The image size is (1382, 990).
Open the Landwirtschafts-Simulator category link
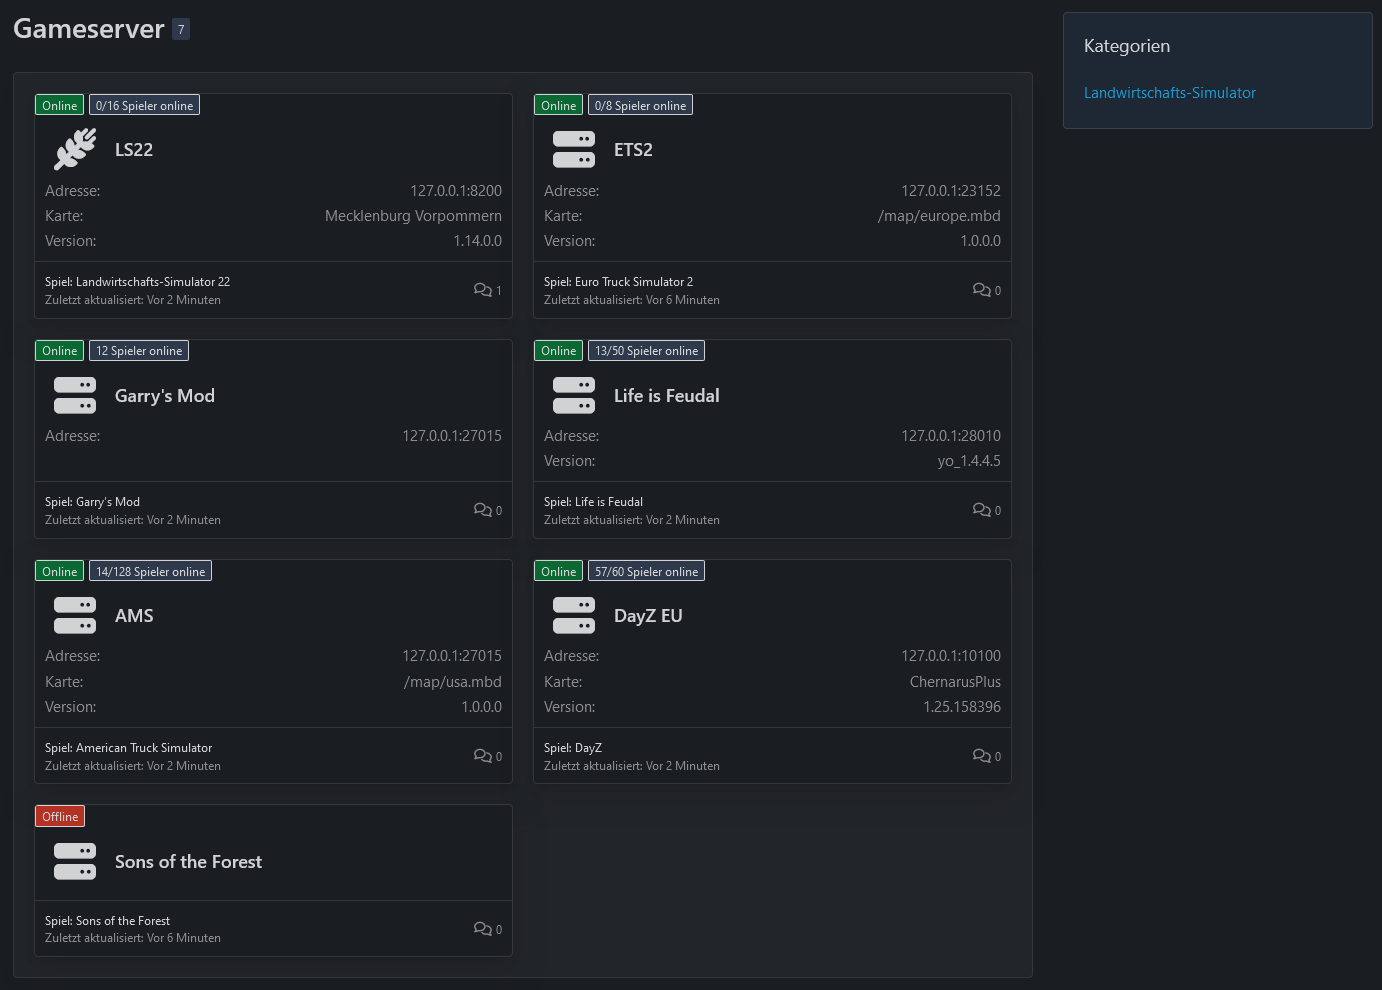pos(1169,93)
